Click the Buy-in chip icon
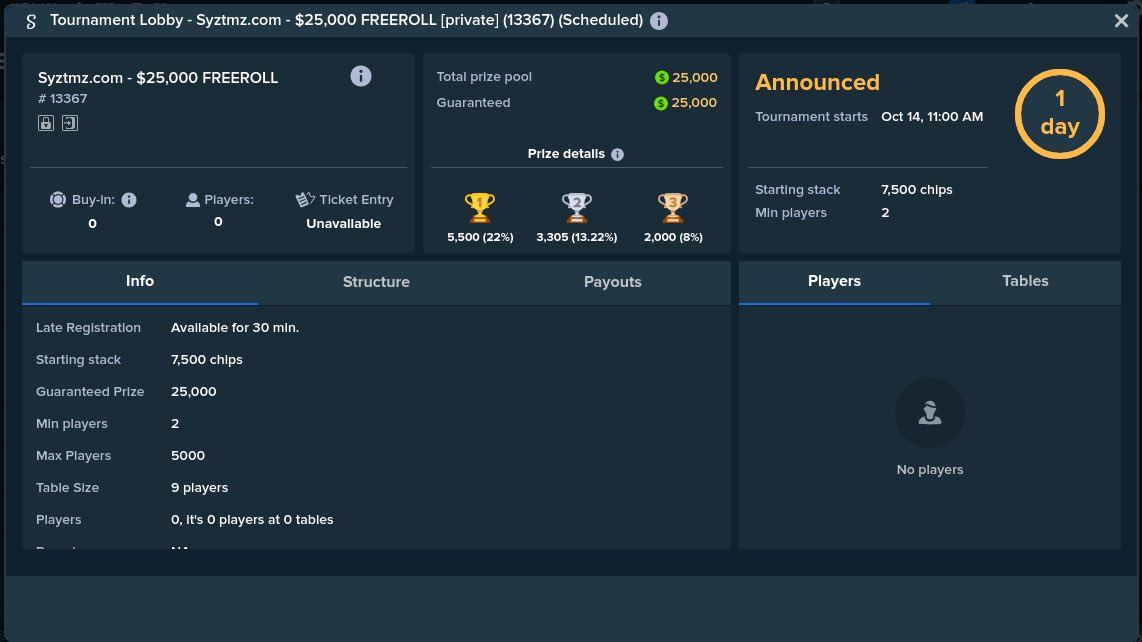1142x642 pixels. pyautogui.click(x=58, y=200)
